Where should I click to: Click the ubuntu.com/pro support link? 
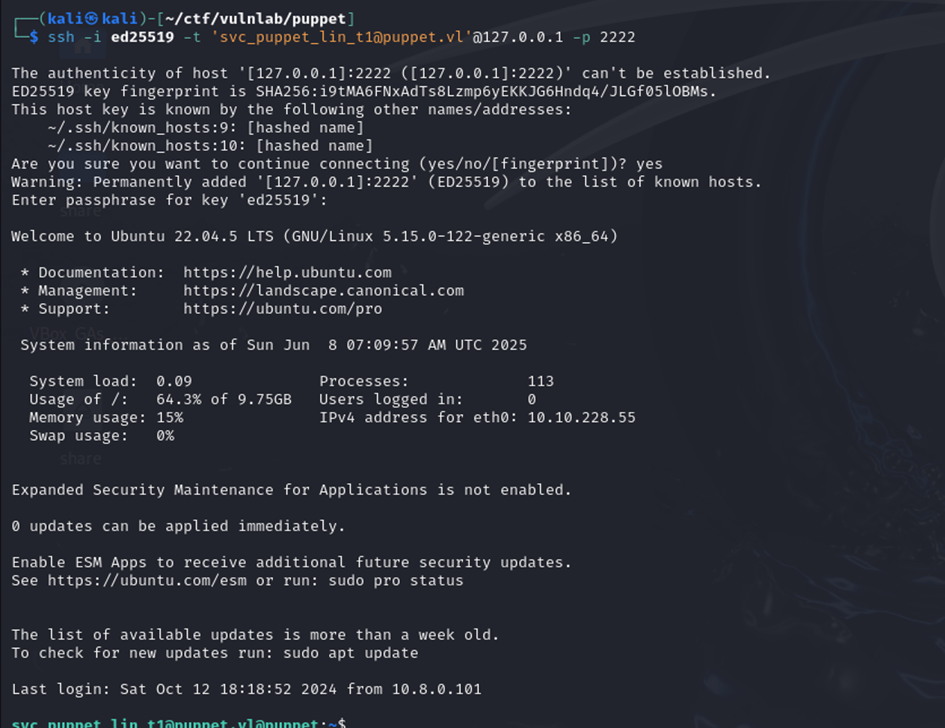[x=282, y=309]
